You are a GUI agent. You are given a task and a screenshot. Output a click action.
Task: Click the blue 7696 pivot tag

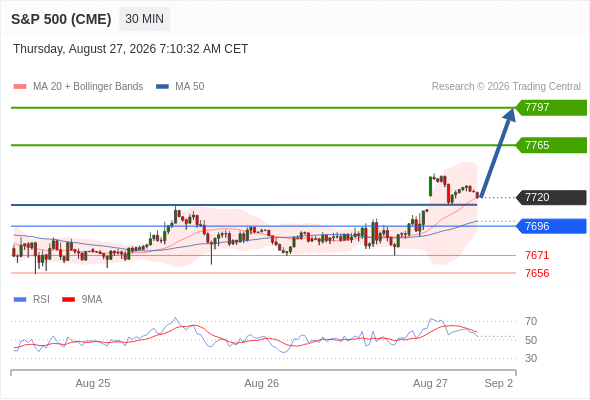(551, 226)
